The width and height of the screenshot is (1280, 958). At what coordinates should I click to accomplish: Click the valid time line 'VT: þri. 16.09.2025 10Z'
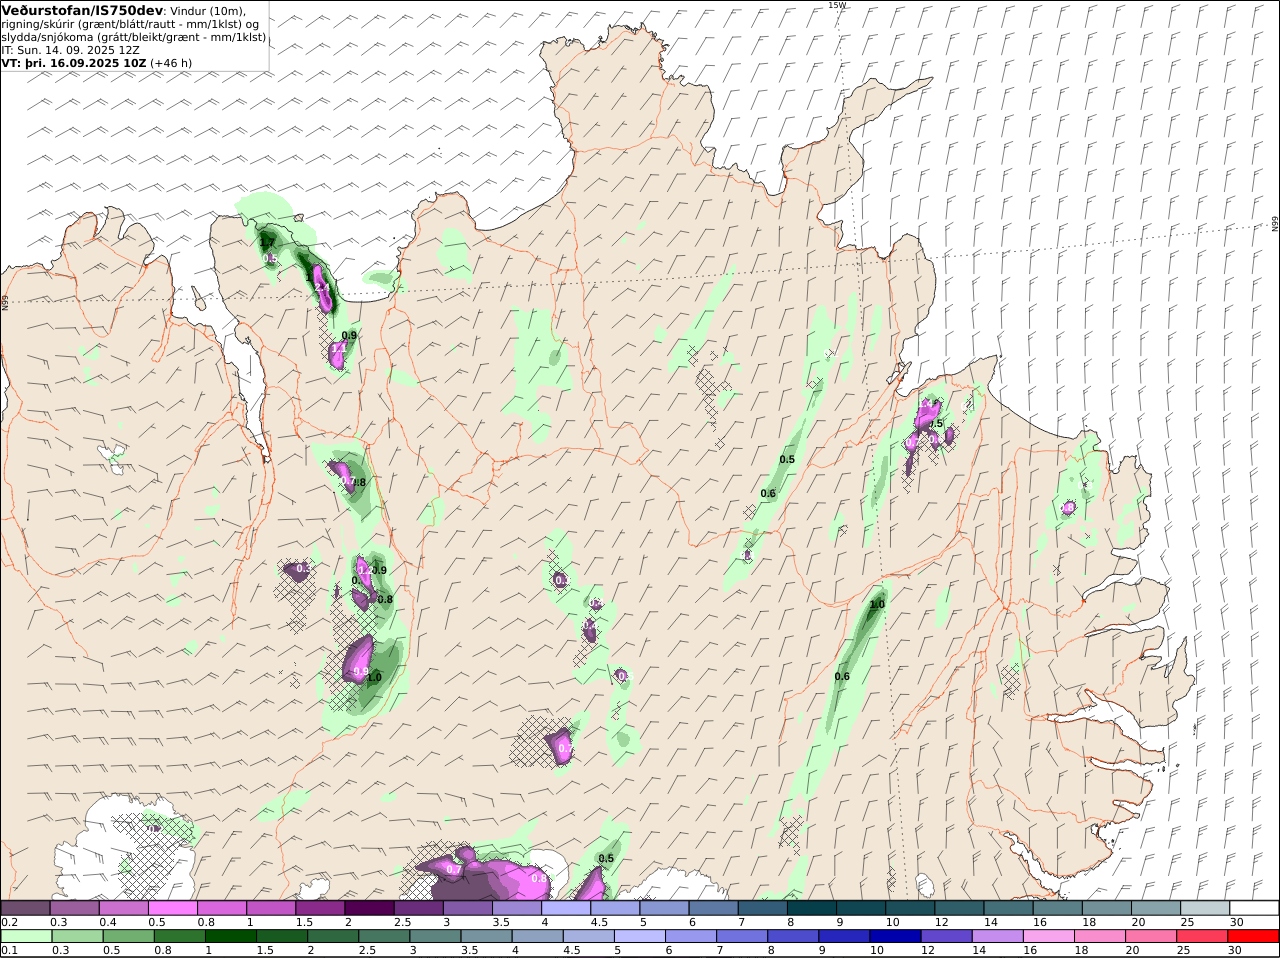(x=74, y=62)
